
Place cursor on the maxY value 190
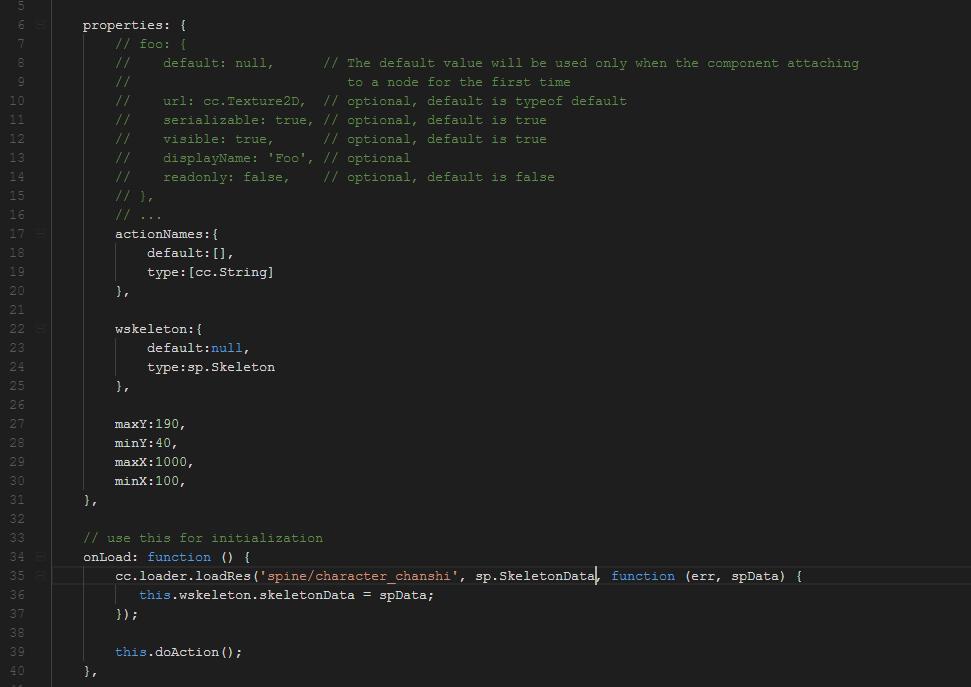point(166,424)
